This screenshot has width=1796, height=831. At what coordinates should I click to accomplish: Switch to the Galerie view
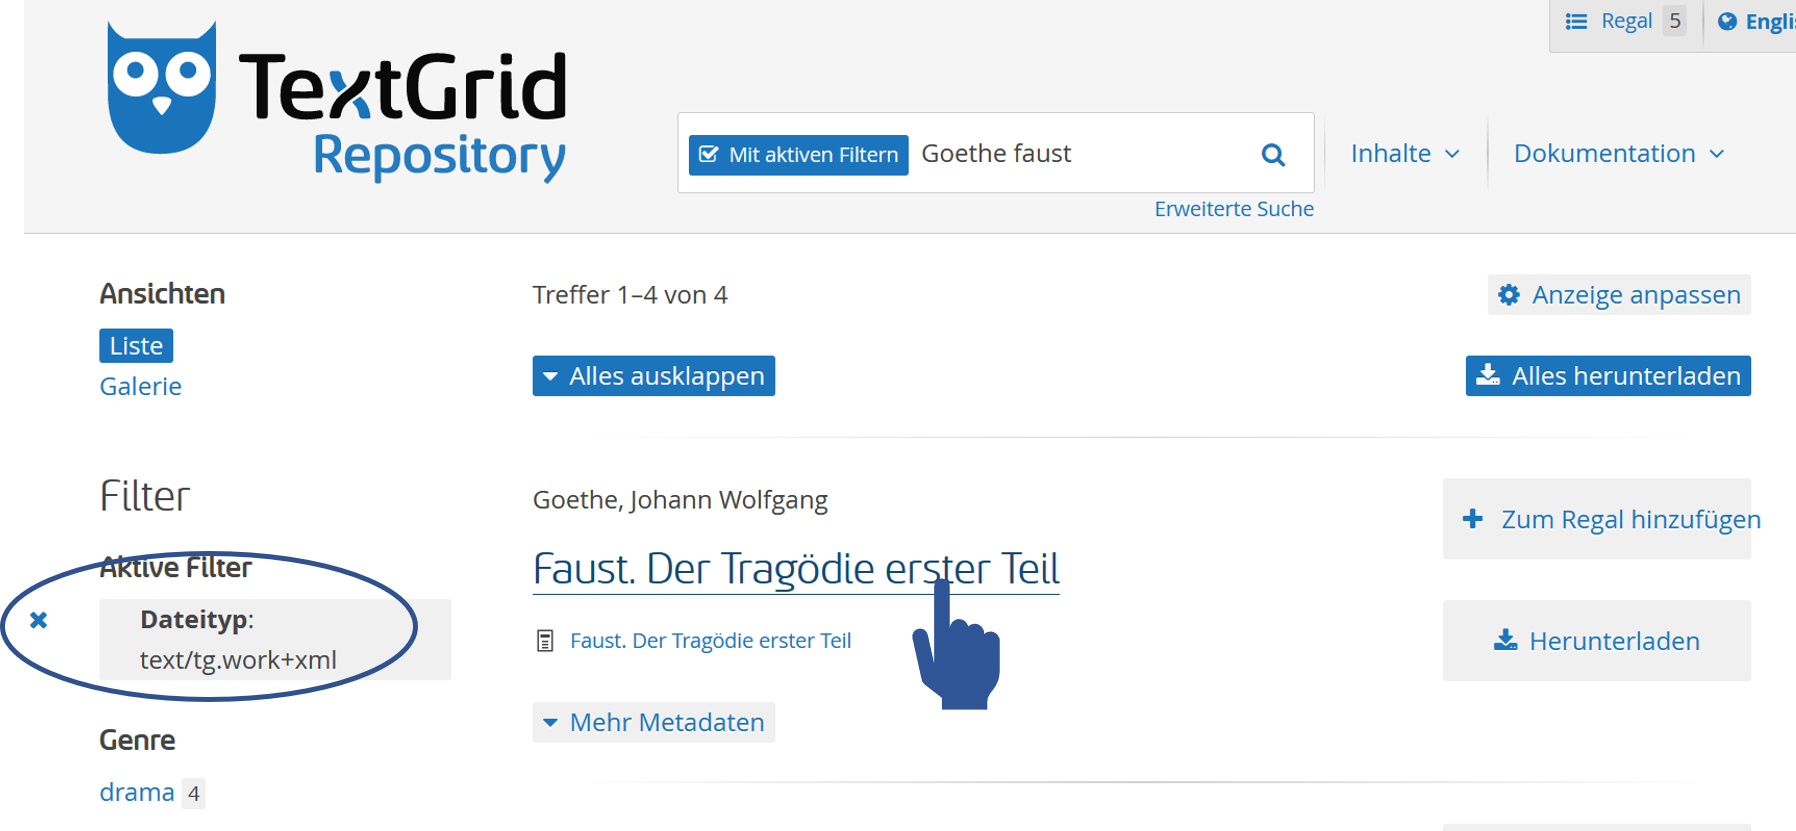140,386
